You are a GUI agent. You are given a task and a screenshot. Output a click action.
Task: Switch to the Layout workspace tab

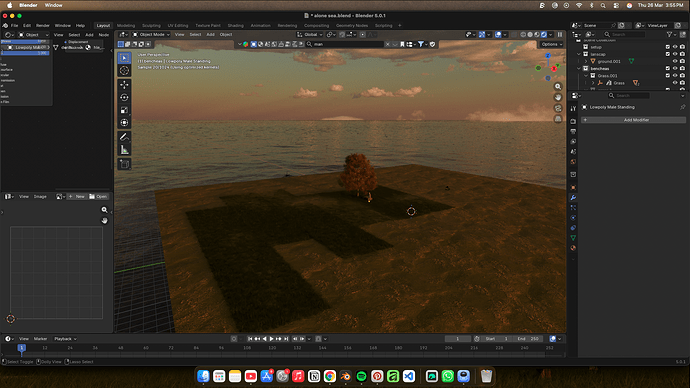point(103,26)
